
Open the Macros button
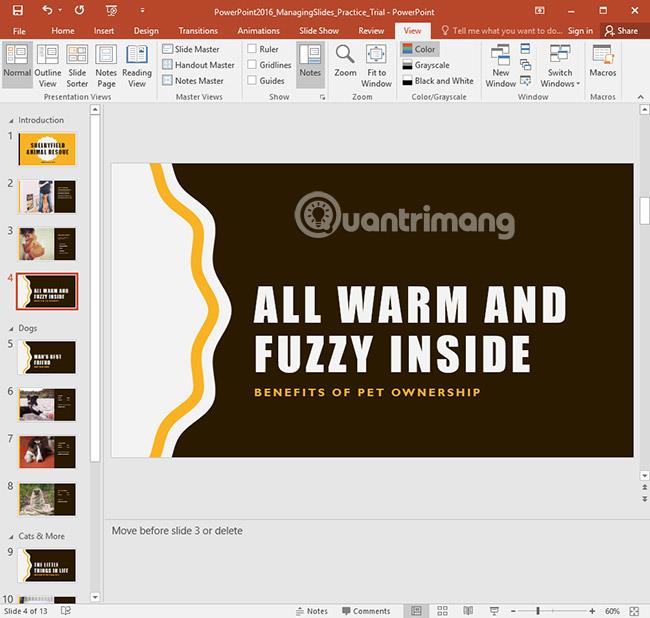pyautogui.click(x=603, y=61)
